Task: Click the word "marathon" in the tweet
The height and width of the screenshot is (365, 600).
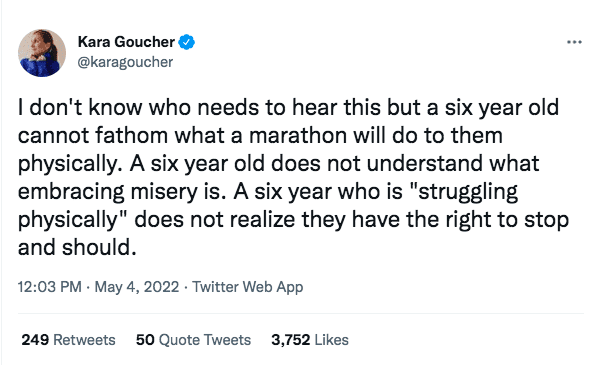Action: click(298, 135)
